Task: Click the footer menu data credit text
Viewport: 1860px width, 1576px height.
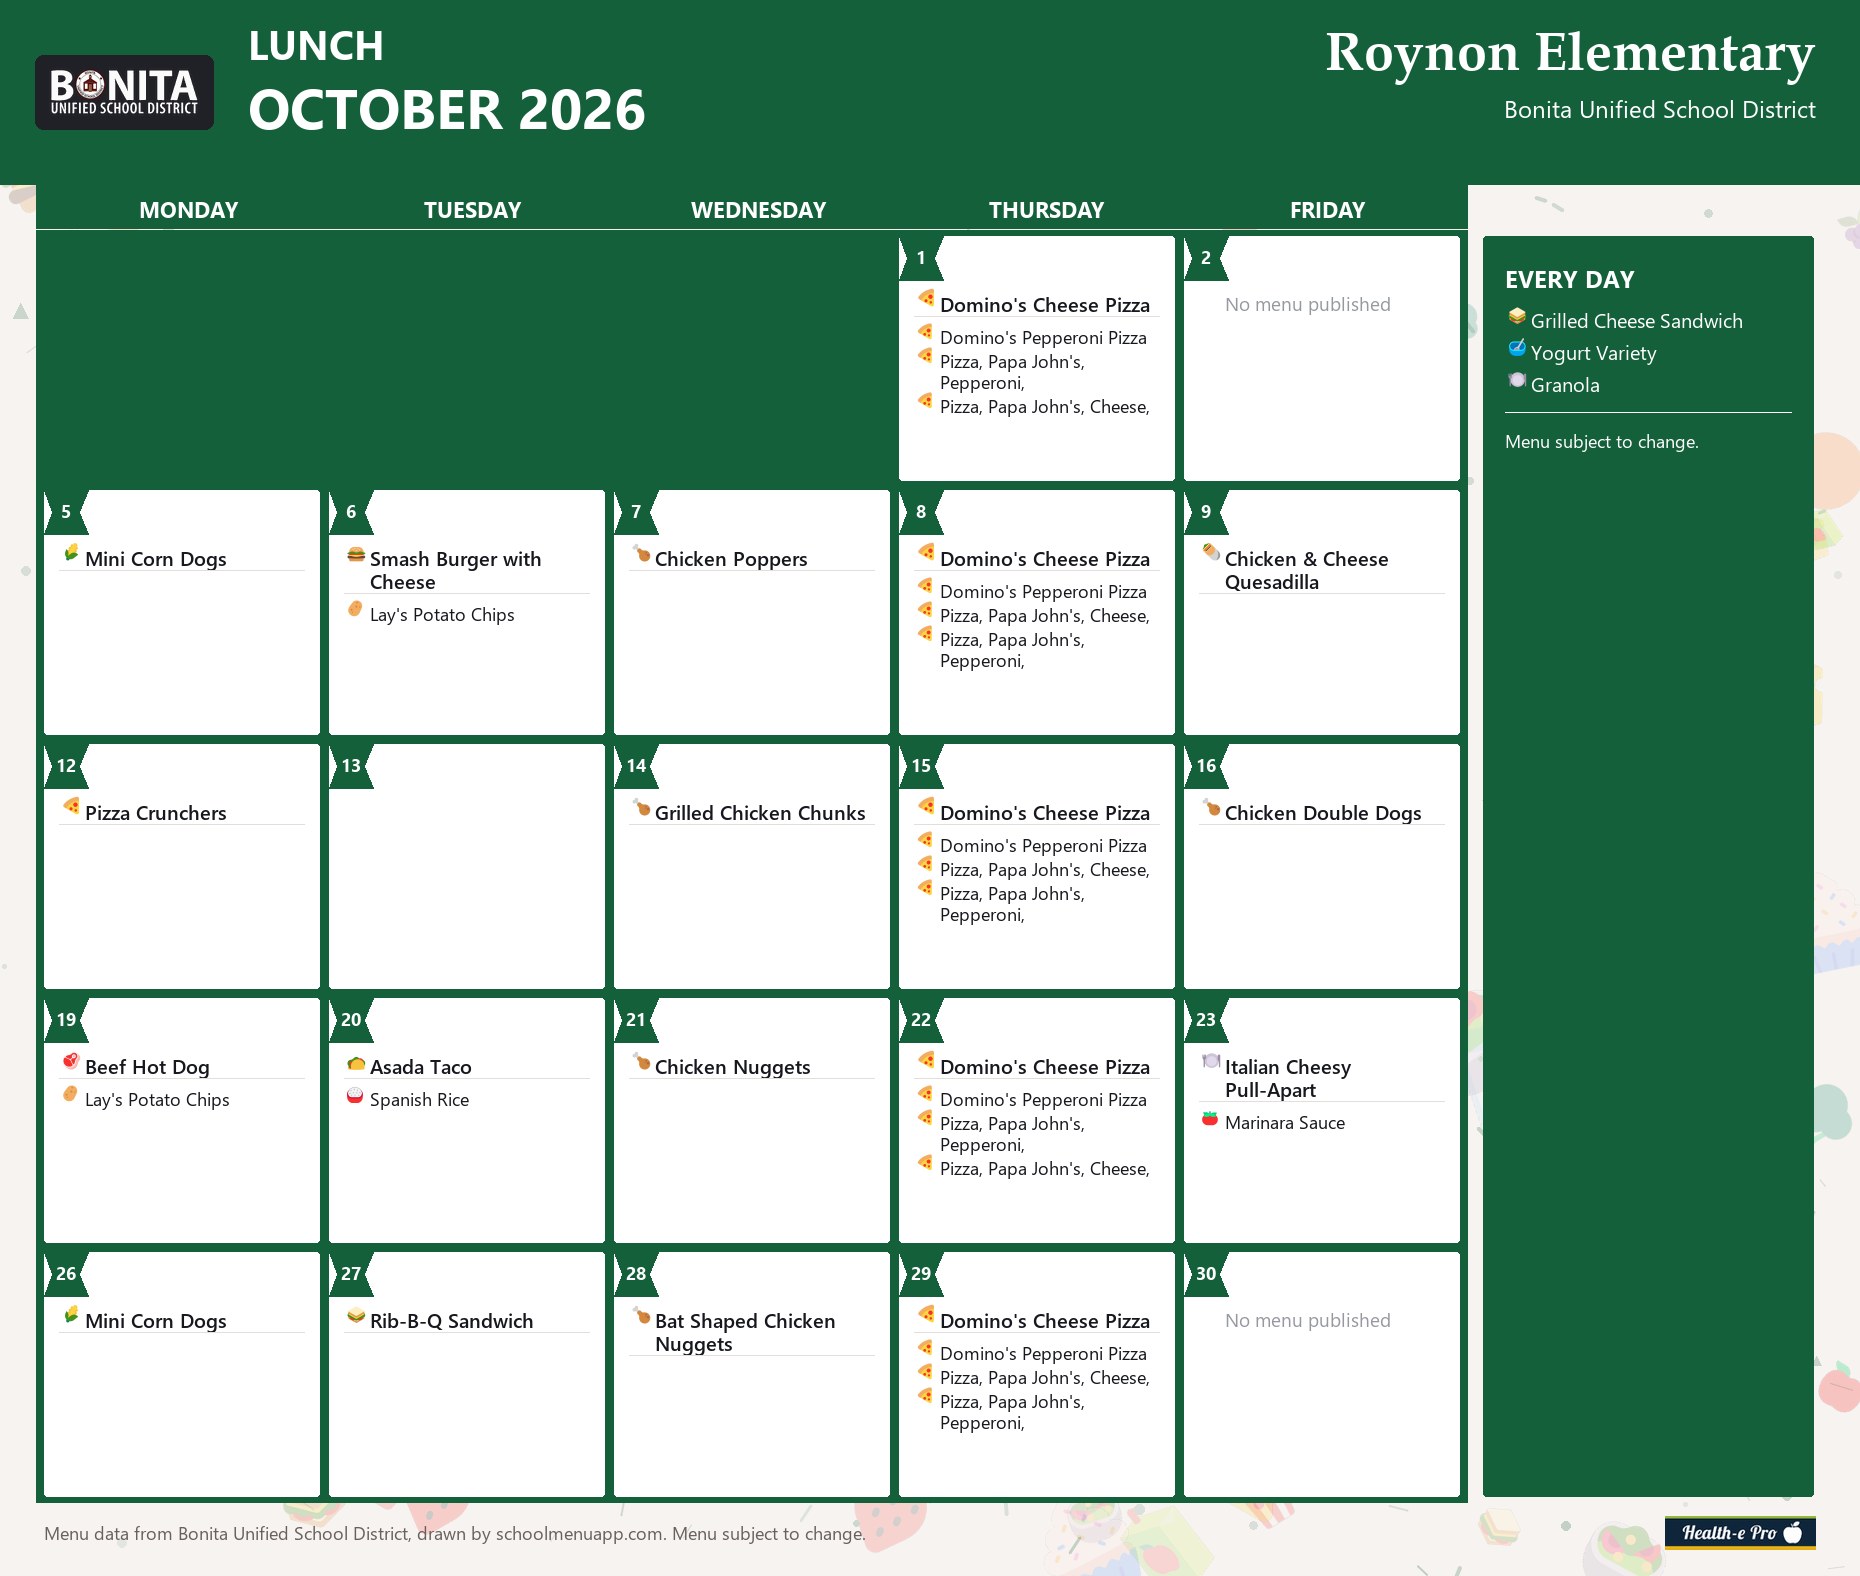Action: pyautogui.click(x=455, y=1534)
